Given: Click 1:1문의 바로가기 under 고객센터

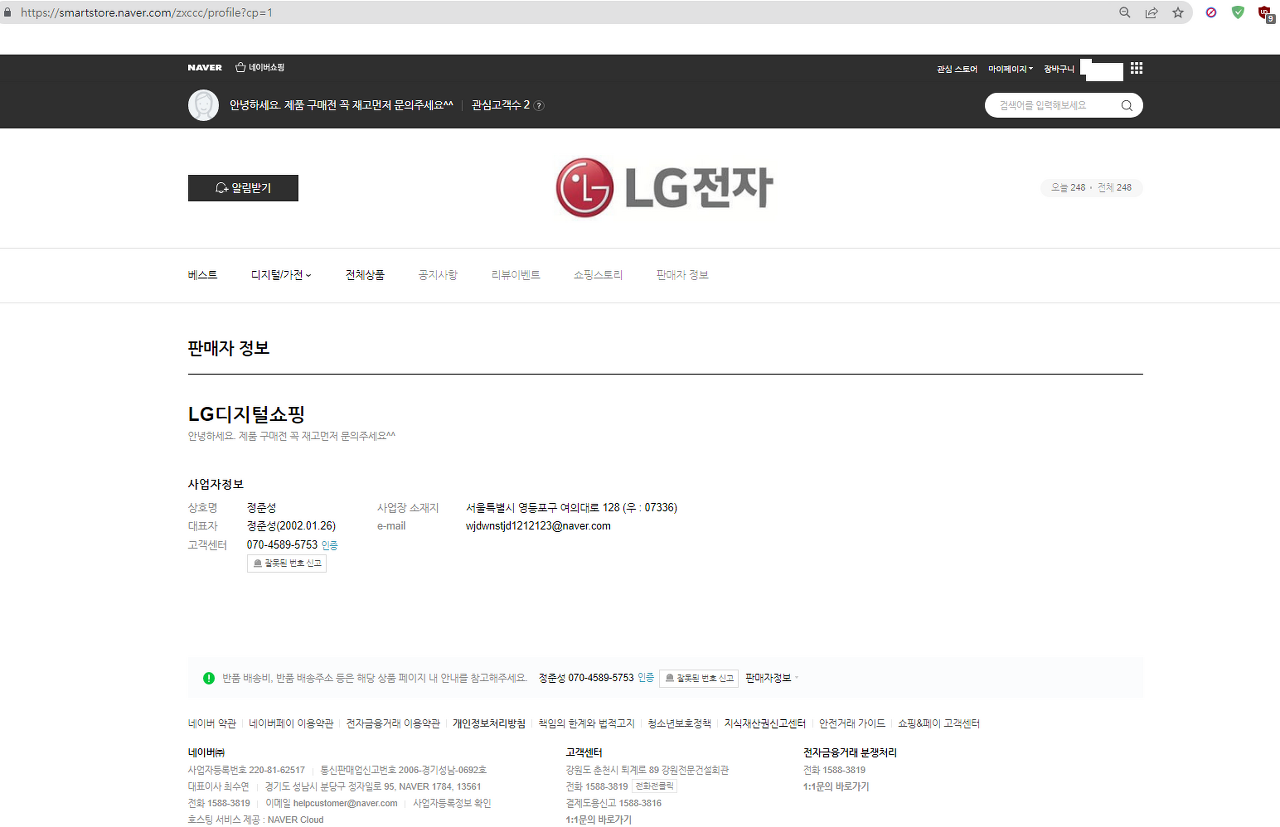Looking at the screenshot, I should (x=599, y=819).
